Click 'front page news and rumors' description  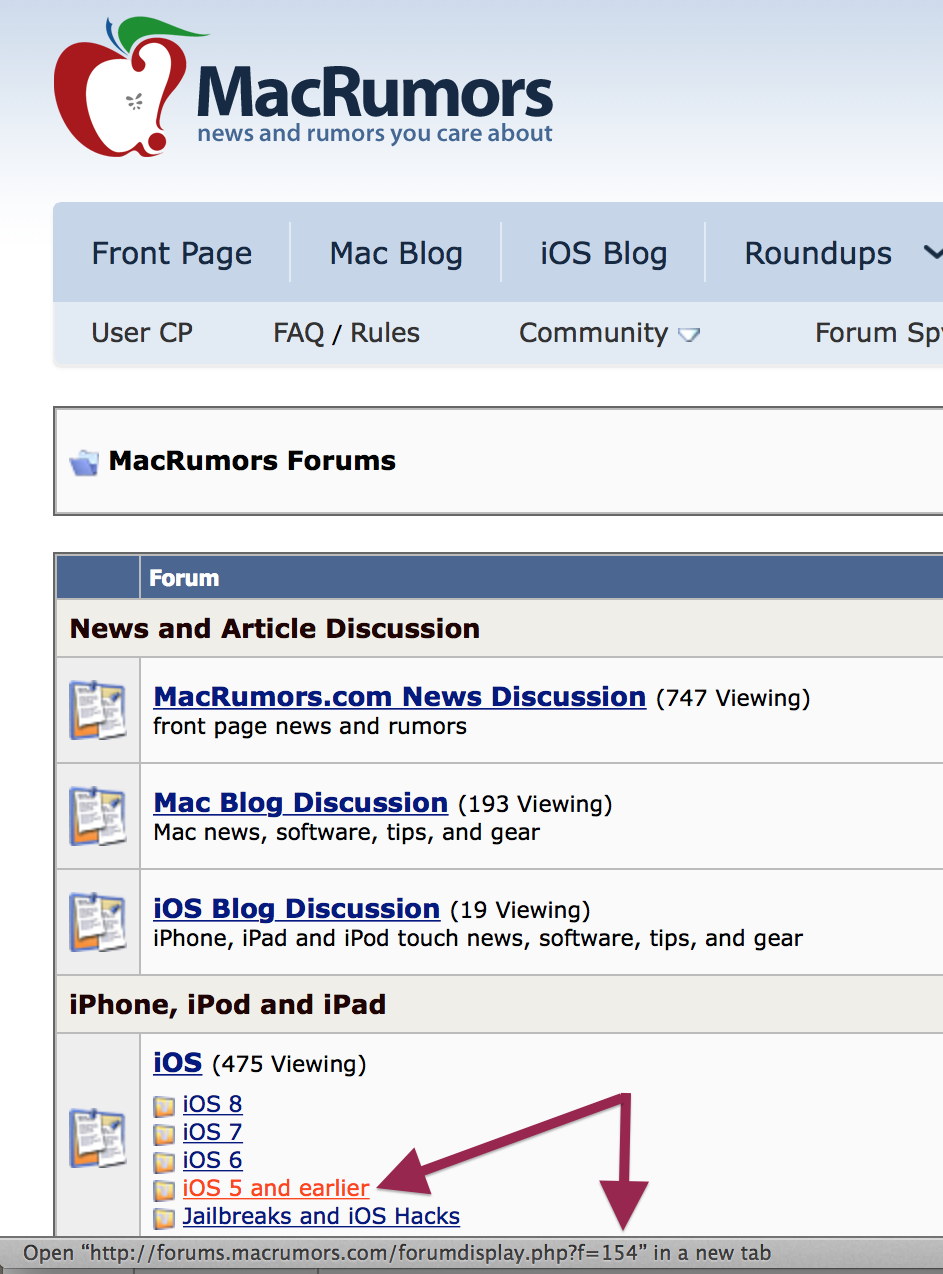coord(310,726)
